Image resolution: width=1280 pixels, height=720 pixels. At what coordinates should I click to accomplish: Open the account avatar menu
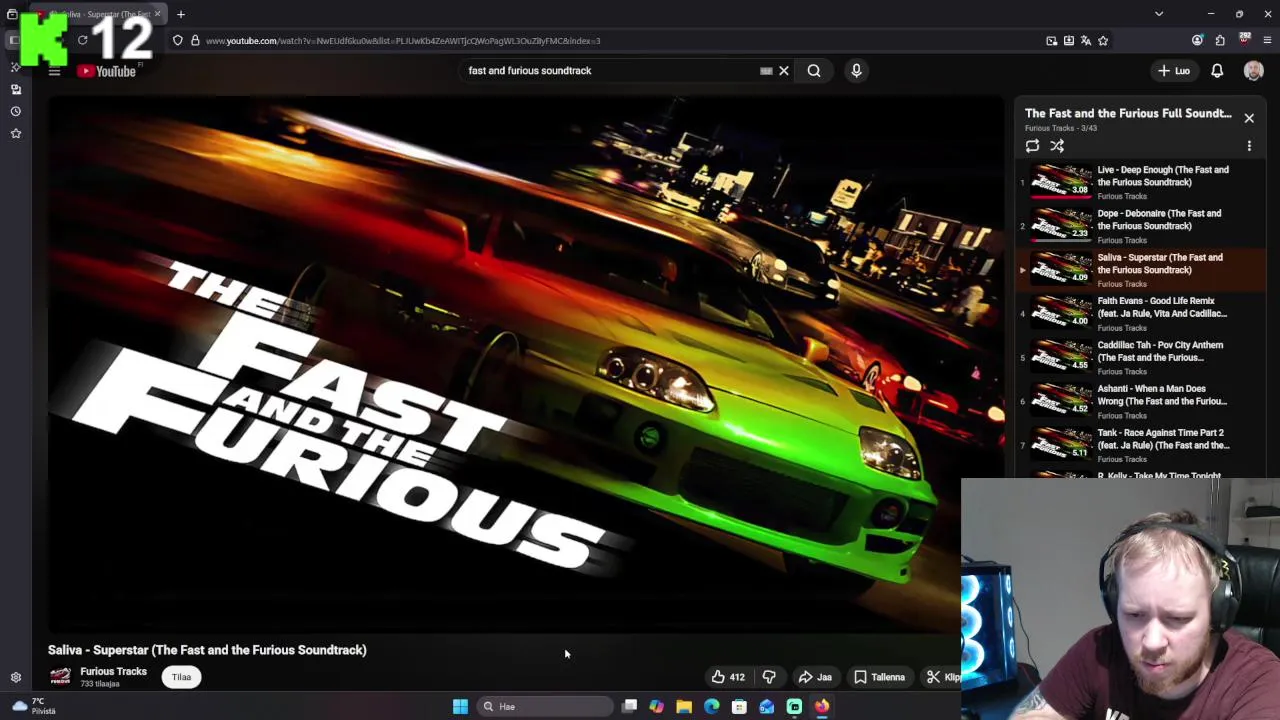(1253, 71)
